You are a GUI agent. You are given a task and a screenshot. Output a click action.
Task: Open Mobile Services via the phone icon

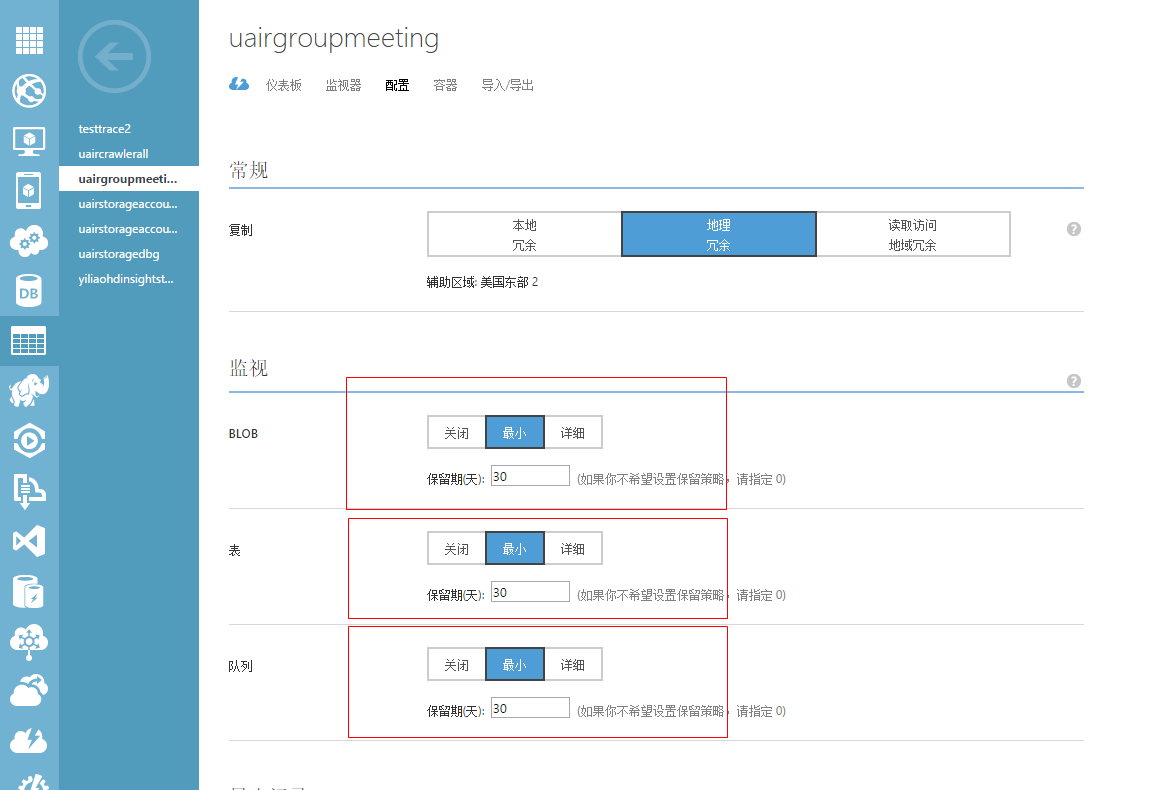(29, 190)
